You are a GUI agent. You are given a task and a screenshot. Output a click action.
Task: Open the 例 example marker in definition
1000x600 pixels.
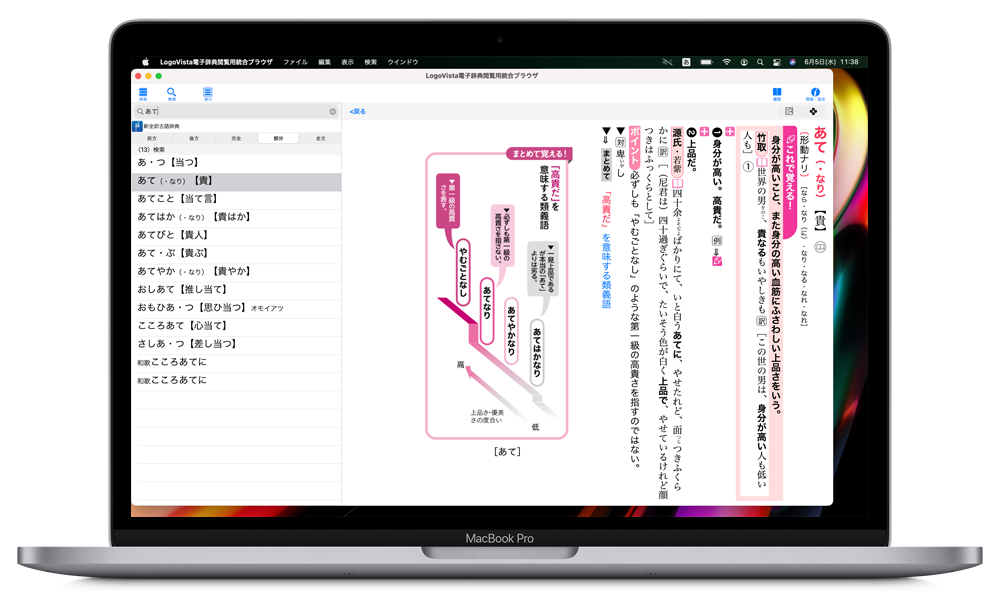tap(716, 243)
